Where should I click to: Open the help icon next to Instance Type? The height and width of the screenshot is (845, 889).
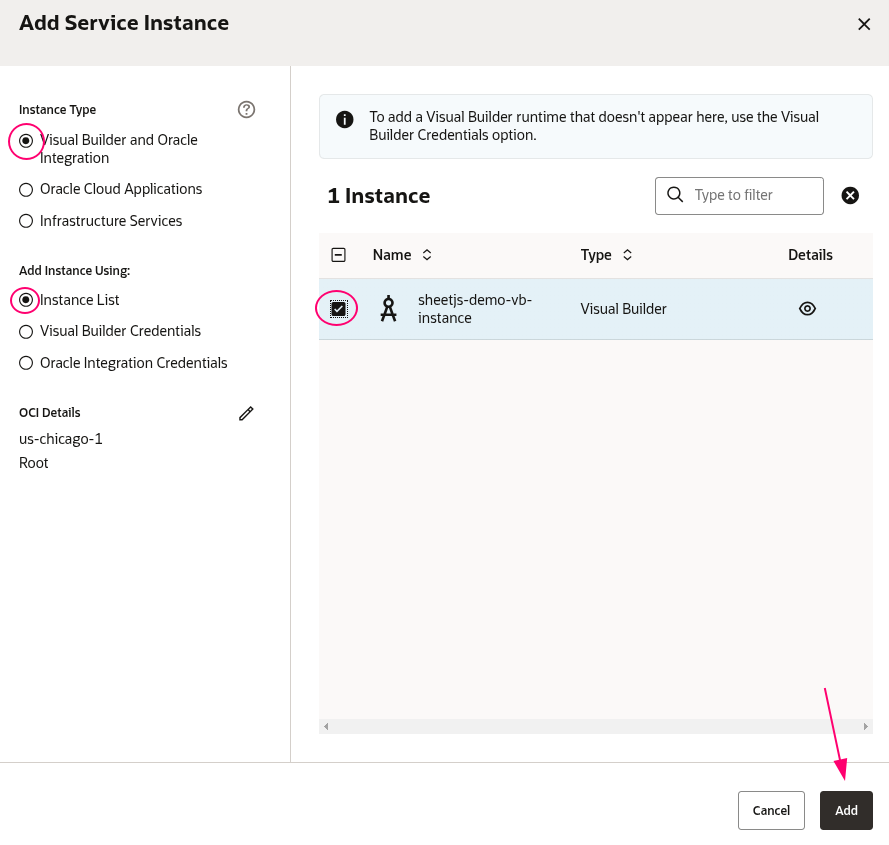pos(246,110)
